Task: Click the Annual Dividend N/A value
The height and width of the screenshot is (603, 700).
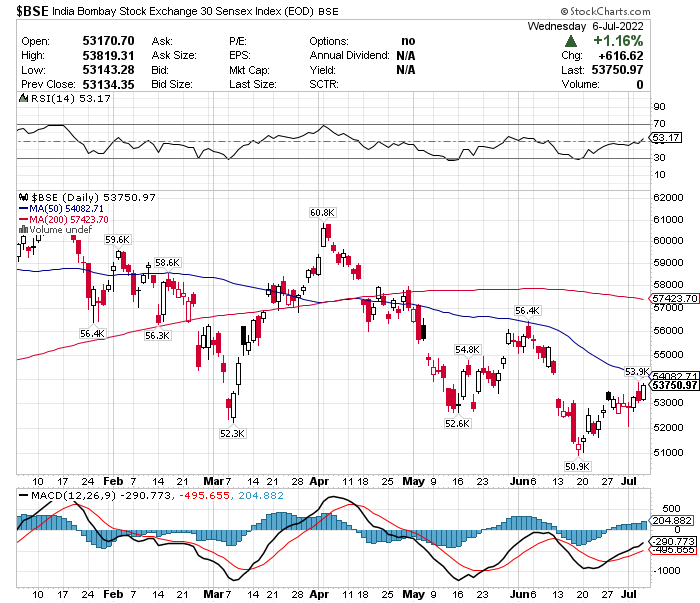Action: (x=406, y=55)
